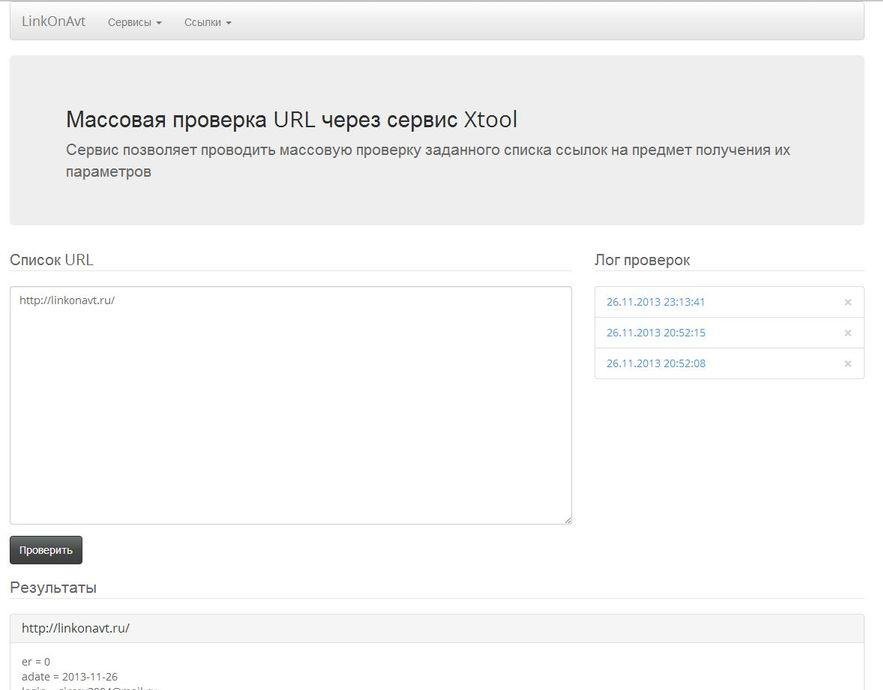Click the http://linkonavt.ru/ results panel header
The height and width of the screenshot is (690, 883).
click(x=76, y=628)
